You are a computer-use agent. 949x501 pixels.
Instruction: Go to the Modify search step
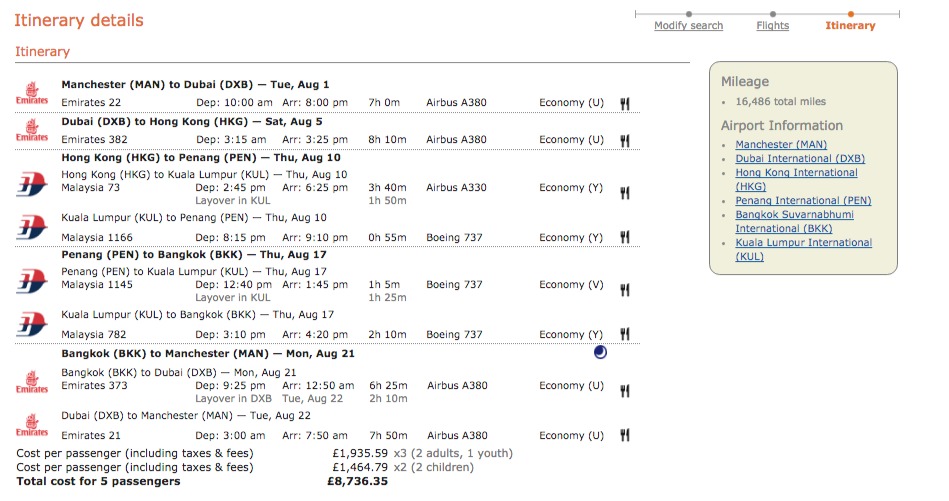coord(688,25)
